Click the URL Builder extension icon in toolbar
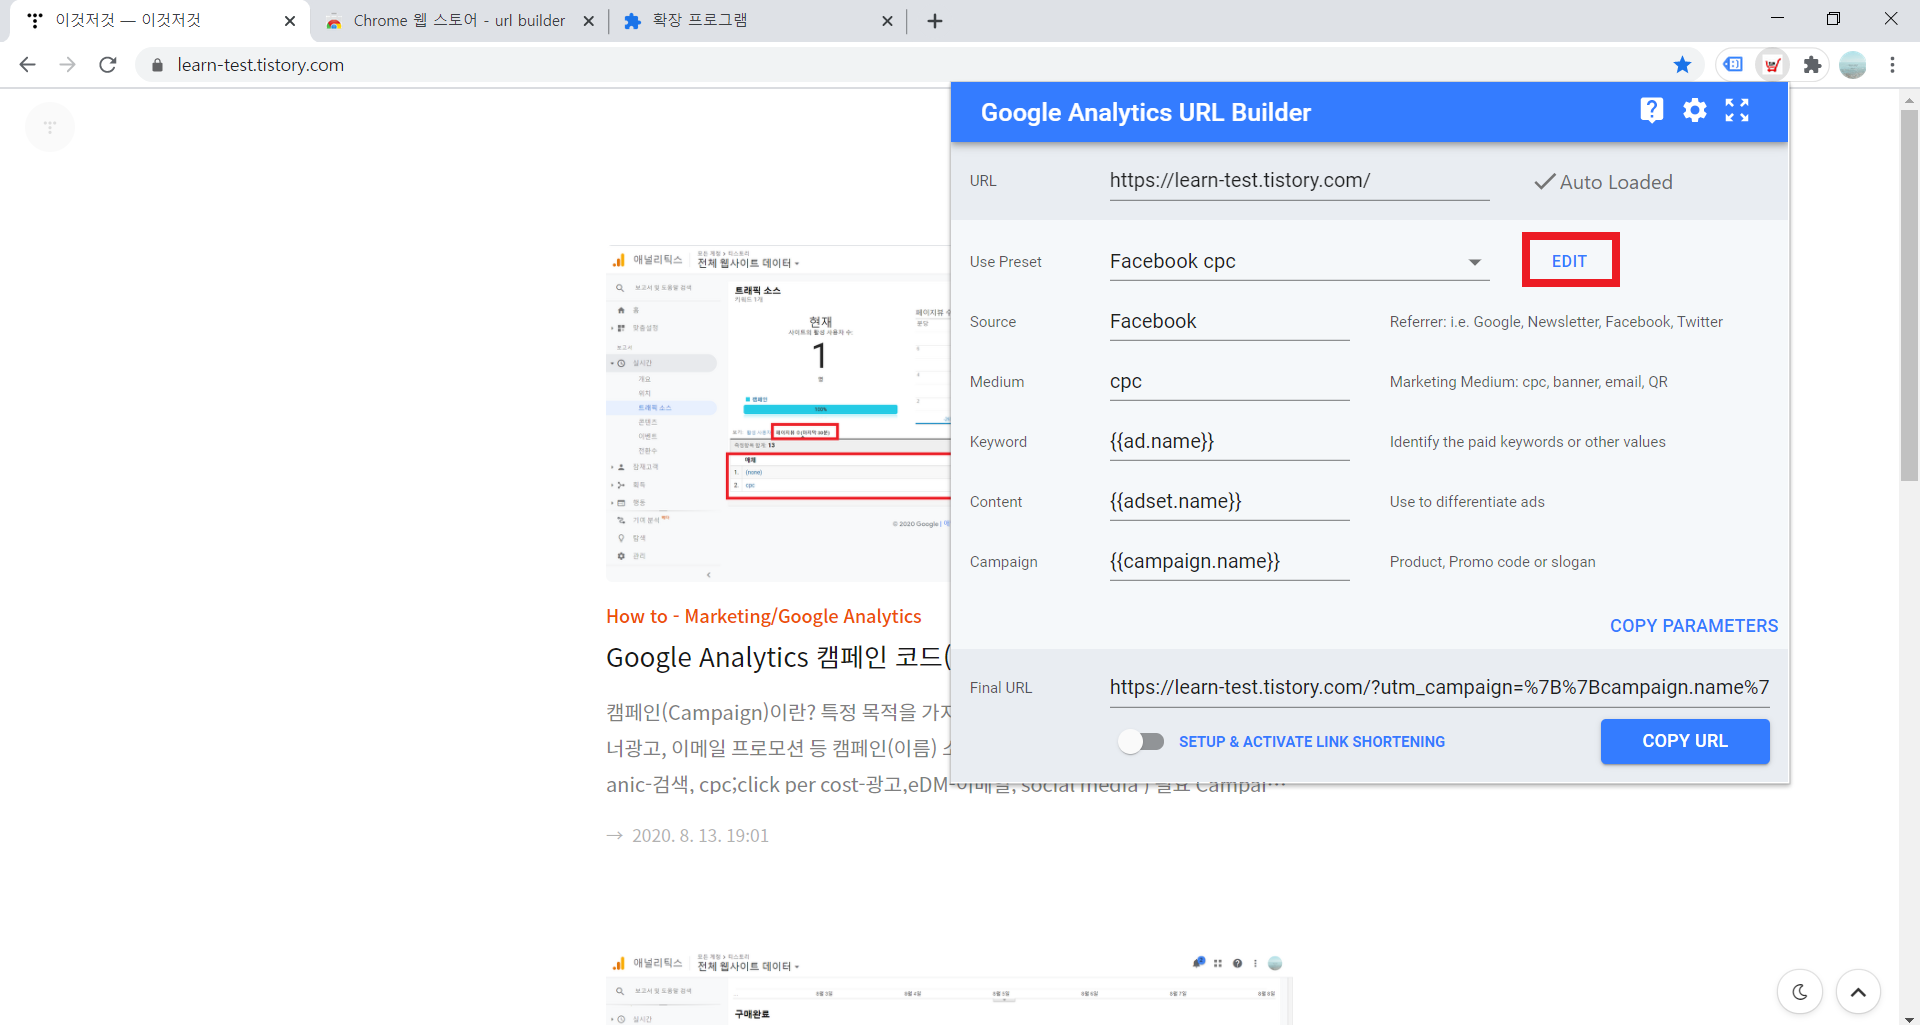The height and width of the screenshot is (1025, 1920). [1772, 65]
